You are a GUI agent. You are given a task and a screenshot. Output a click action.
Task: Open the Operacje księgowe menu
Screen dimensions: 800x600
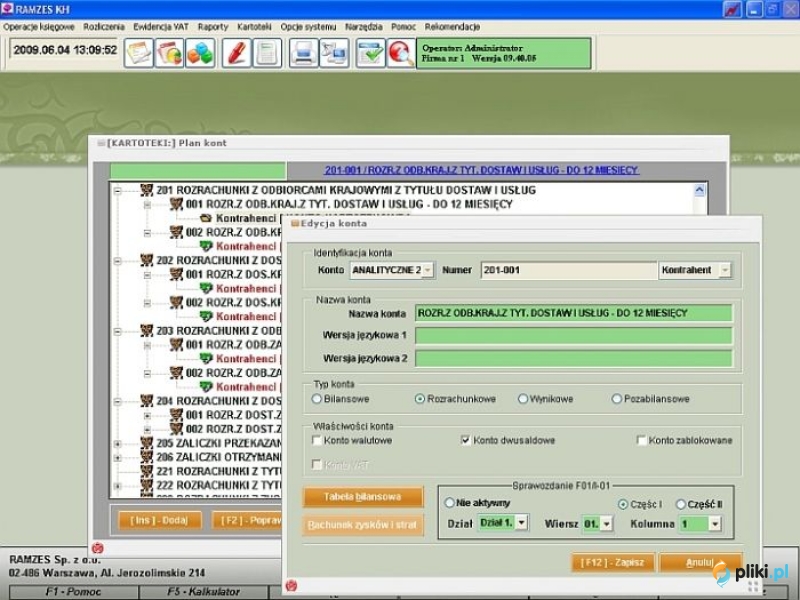pyautogui.click(x=39, y=27)
